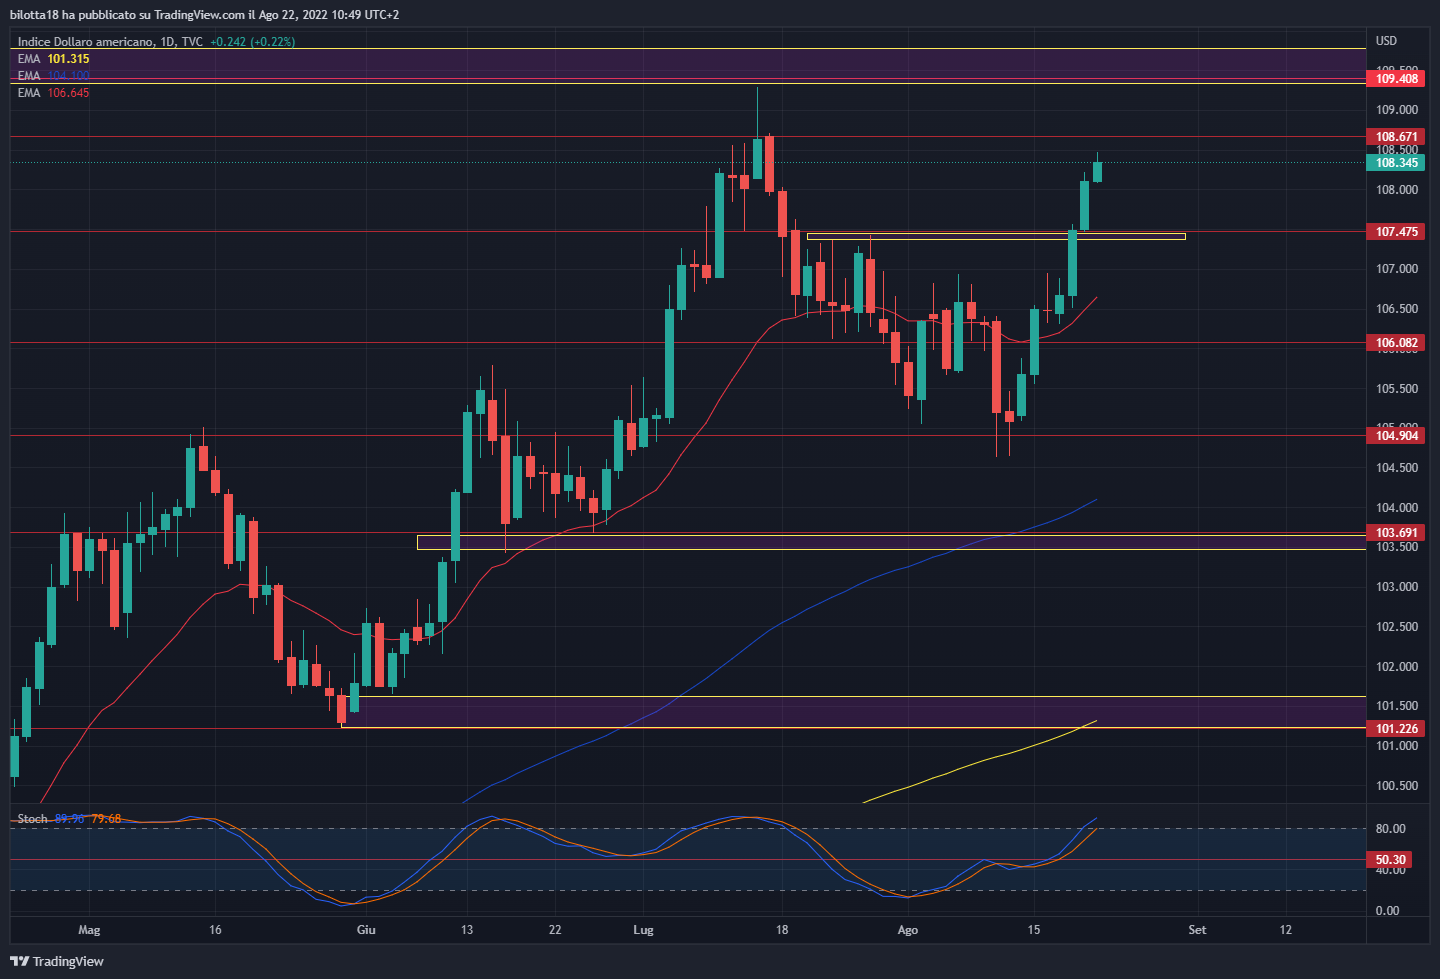Click the bilotta18 publication header text
This screenshot has width=1440, height=979.
point(204,15)
